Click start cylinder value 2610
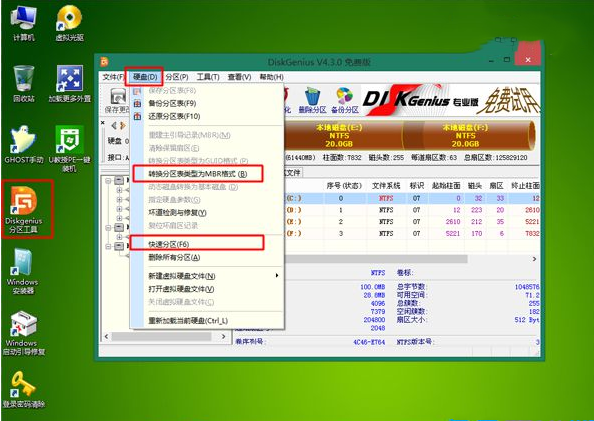 click(453, 222)
